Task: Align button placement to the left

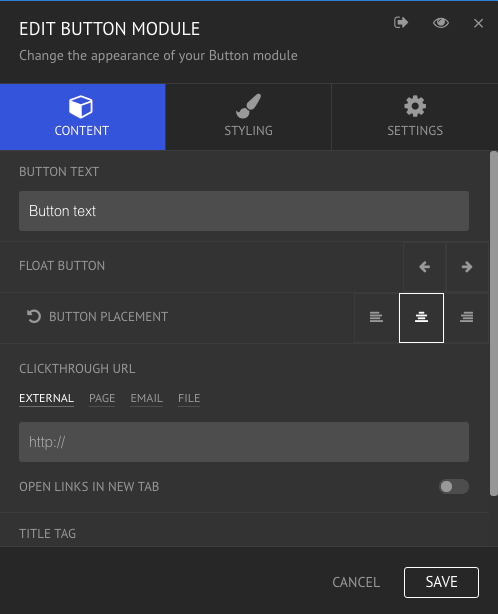Action: [x=376, y=317]
